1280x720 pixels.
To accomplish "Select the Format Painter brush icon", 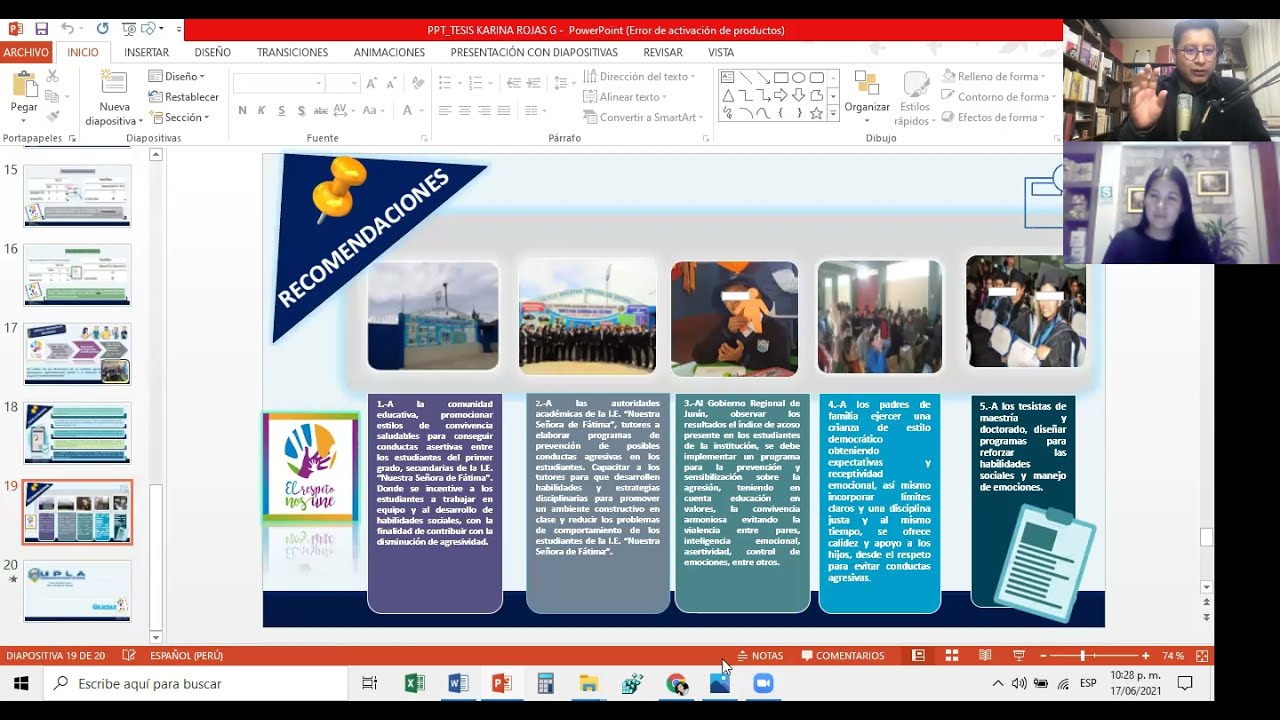I will pyautogui.click(x=52, y=117).
